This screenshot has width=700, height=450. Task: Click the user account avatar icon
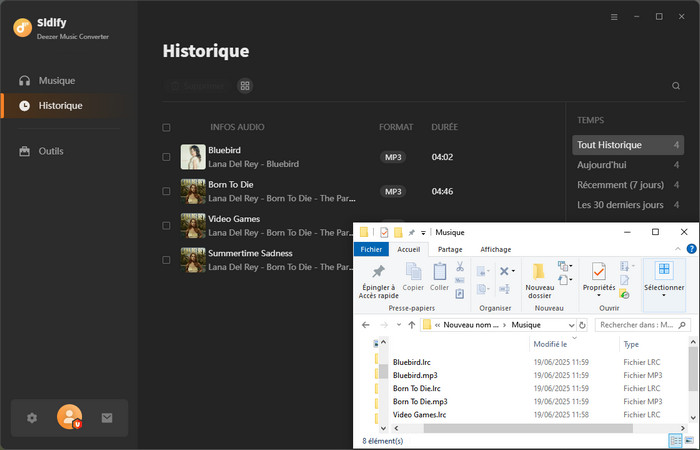pos(70,418)
